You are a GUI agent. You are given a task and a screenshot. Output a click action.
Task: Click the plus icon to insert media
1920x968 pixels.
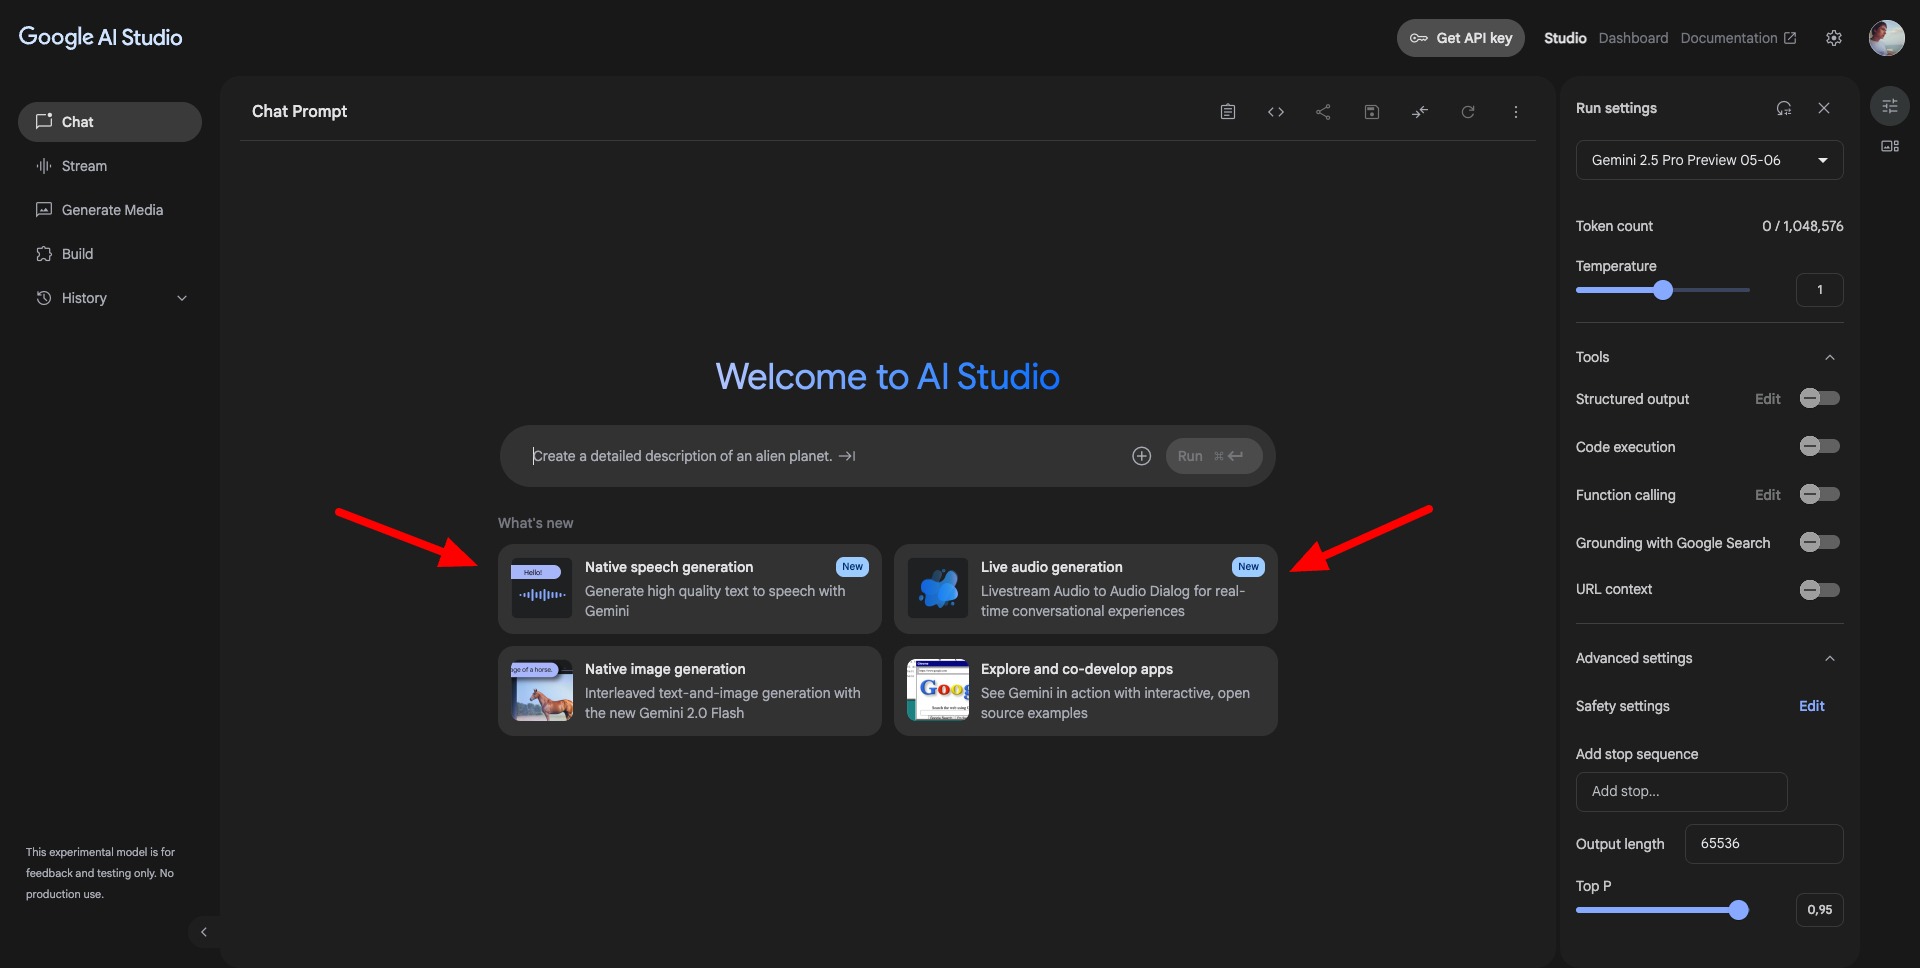[x=1142, y=456]
